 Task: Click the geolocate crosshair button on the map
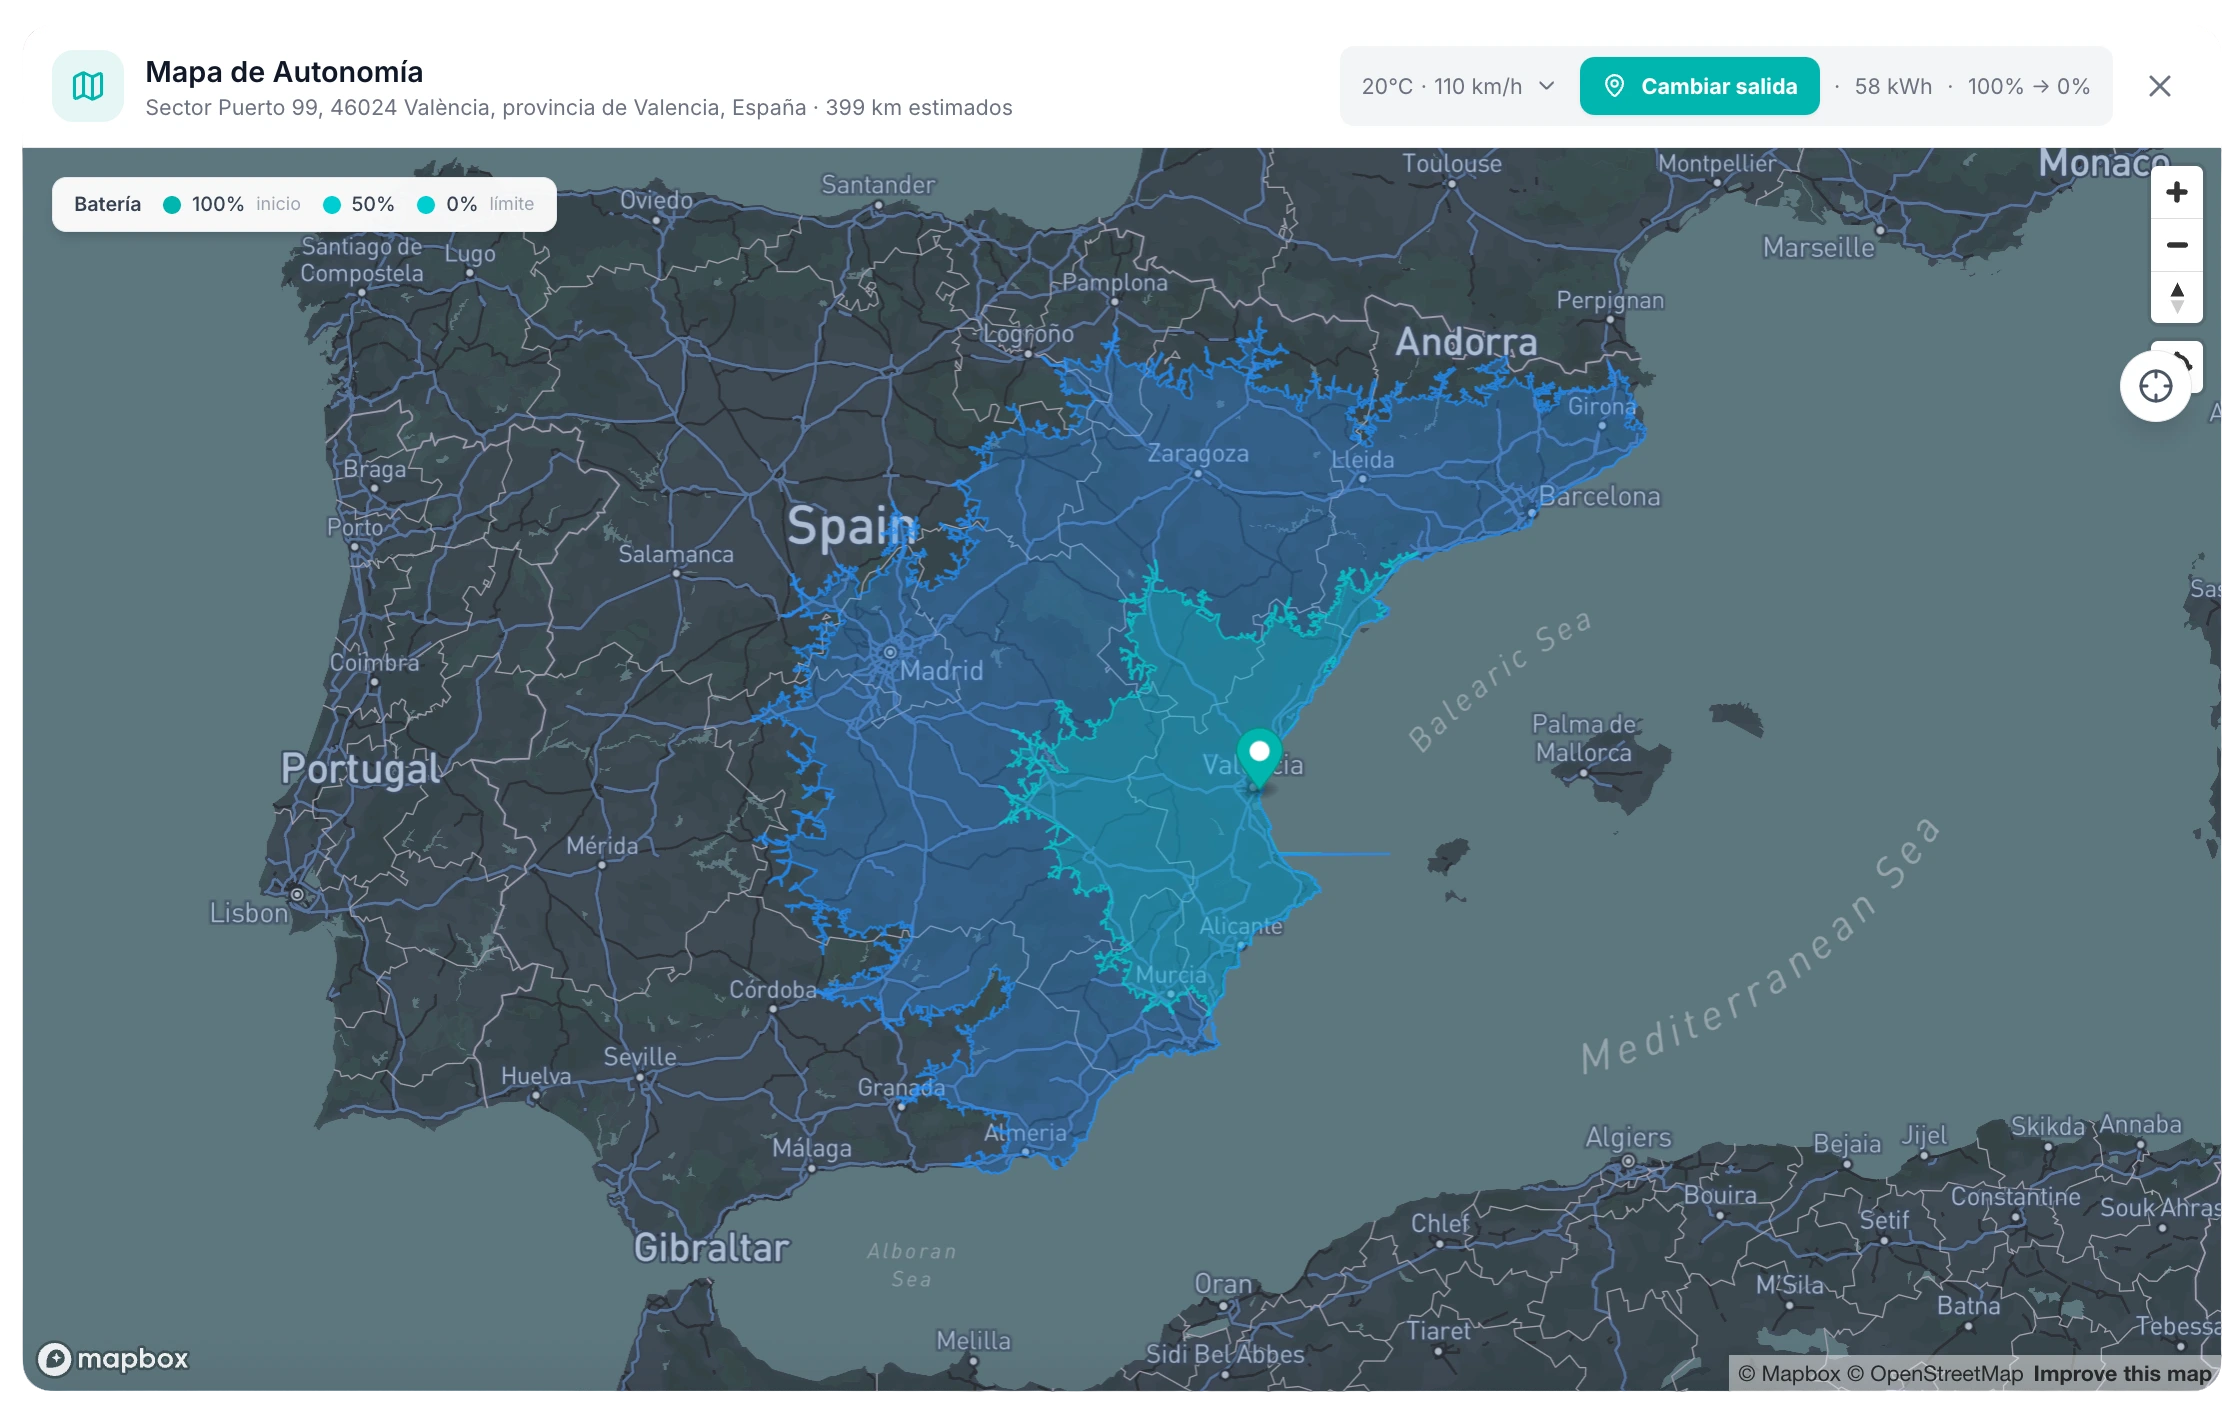(x=2157, y=385)
